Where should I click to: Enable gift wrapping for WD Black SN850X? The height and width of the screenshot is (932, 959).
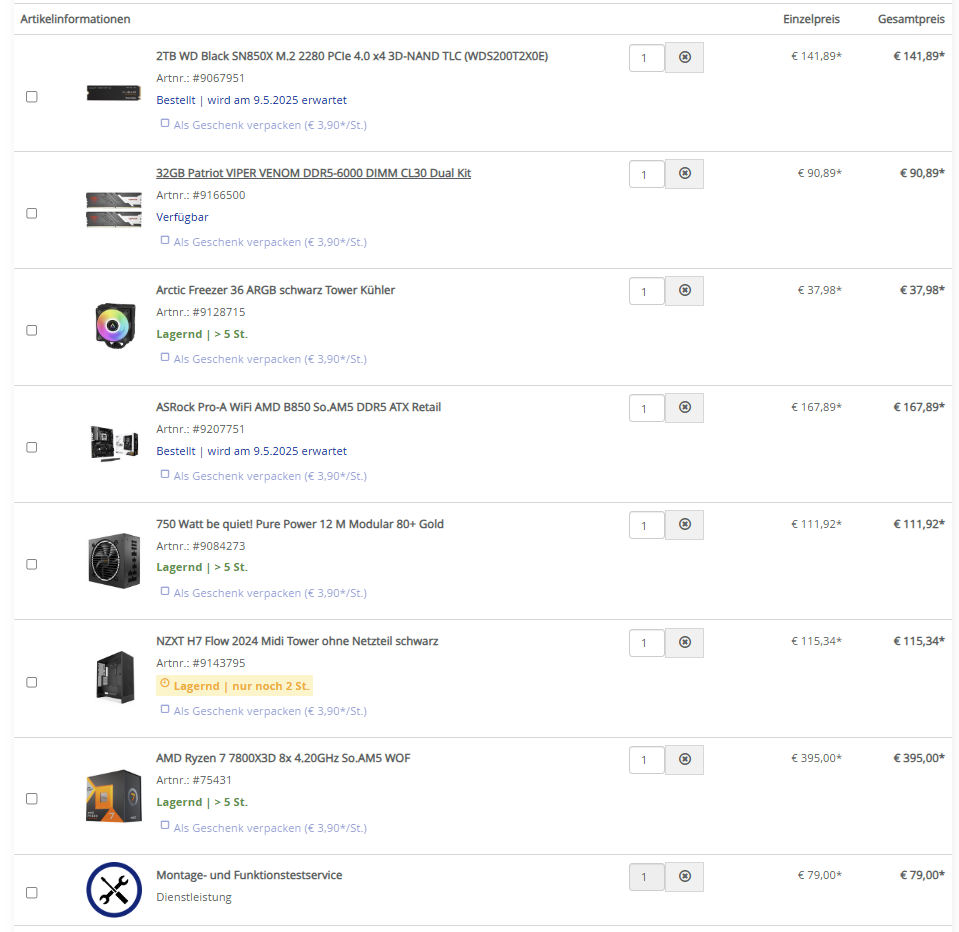pos(165,124)
